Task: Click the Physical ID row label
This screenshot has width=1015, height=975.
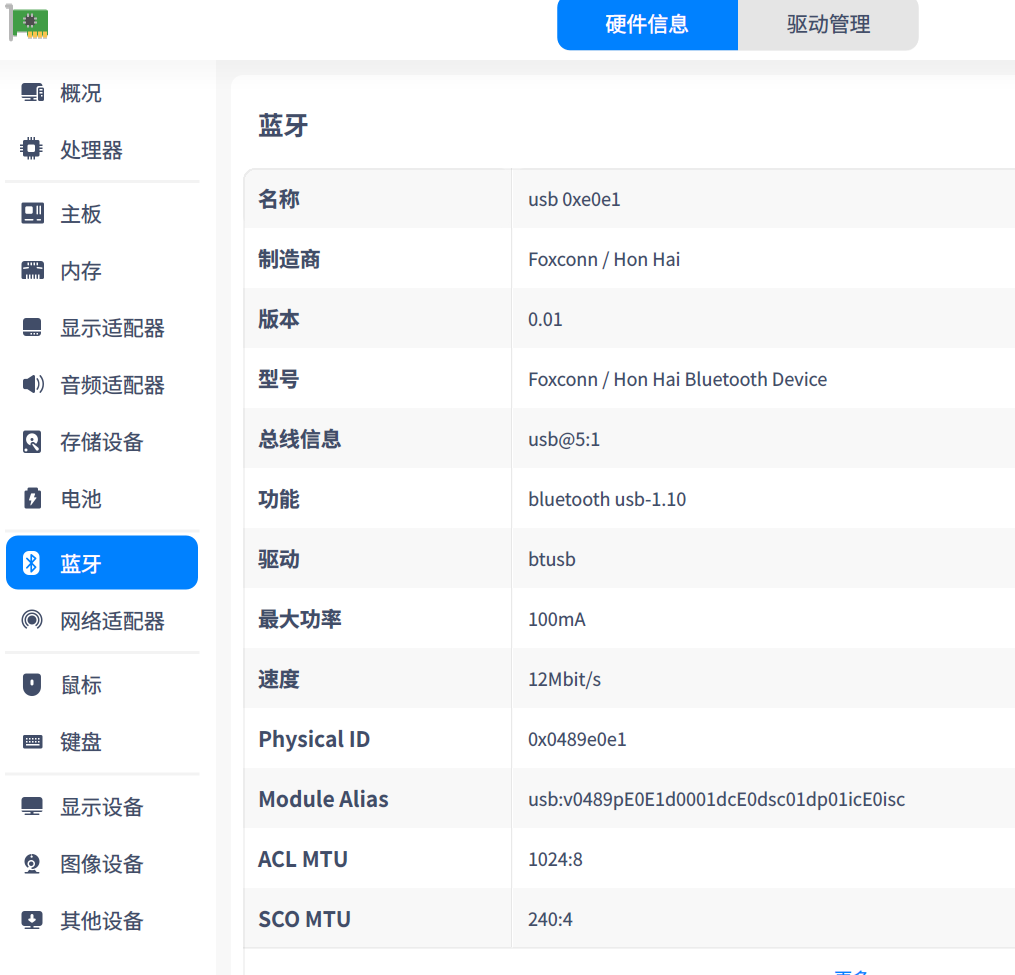Action: [314, 739]
